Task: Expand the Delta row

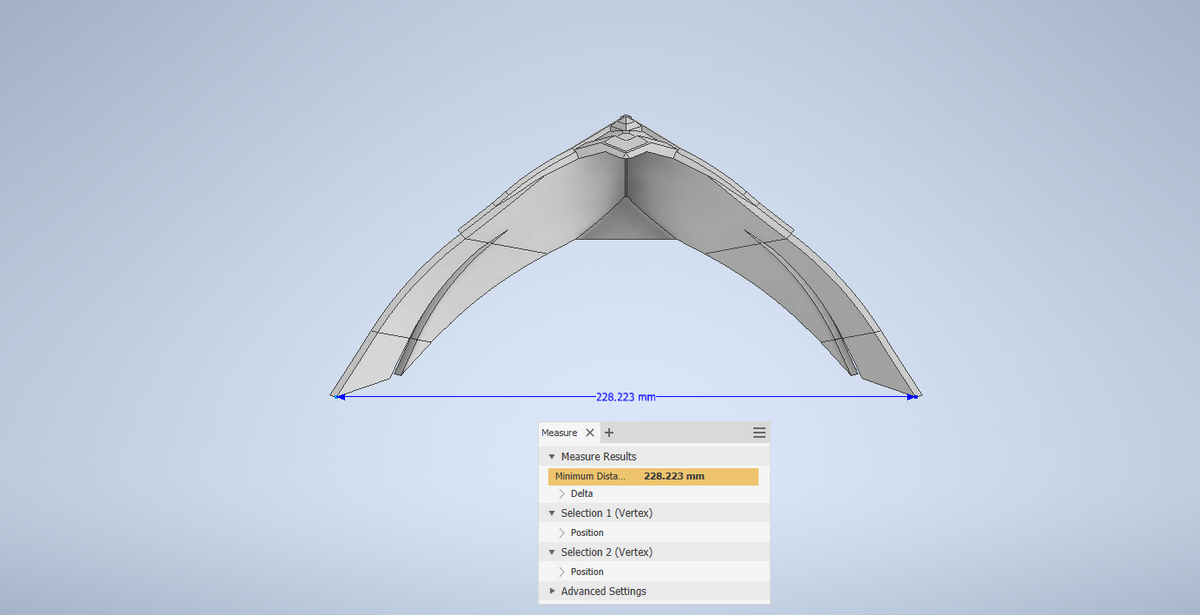Action: point(562,494)
